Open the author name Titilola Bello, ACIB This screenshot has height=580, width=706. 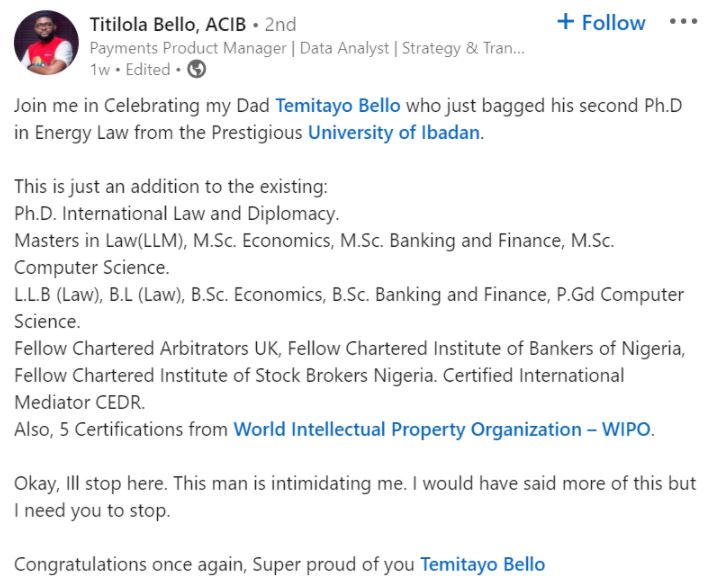[168, 23]
